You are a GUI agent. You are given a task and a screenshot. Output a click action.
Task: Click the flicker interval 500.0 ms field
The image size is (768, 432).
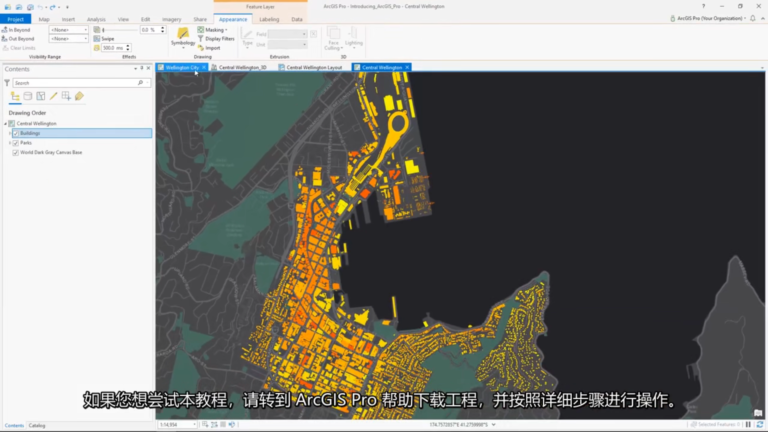click(113, 48)
